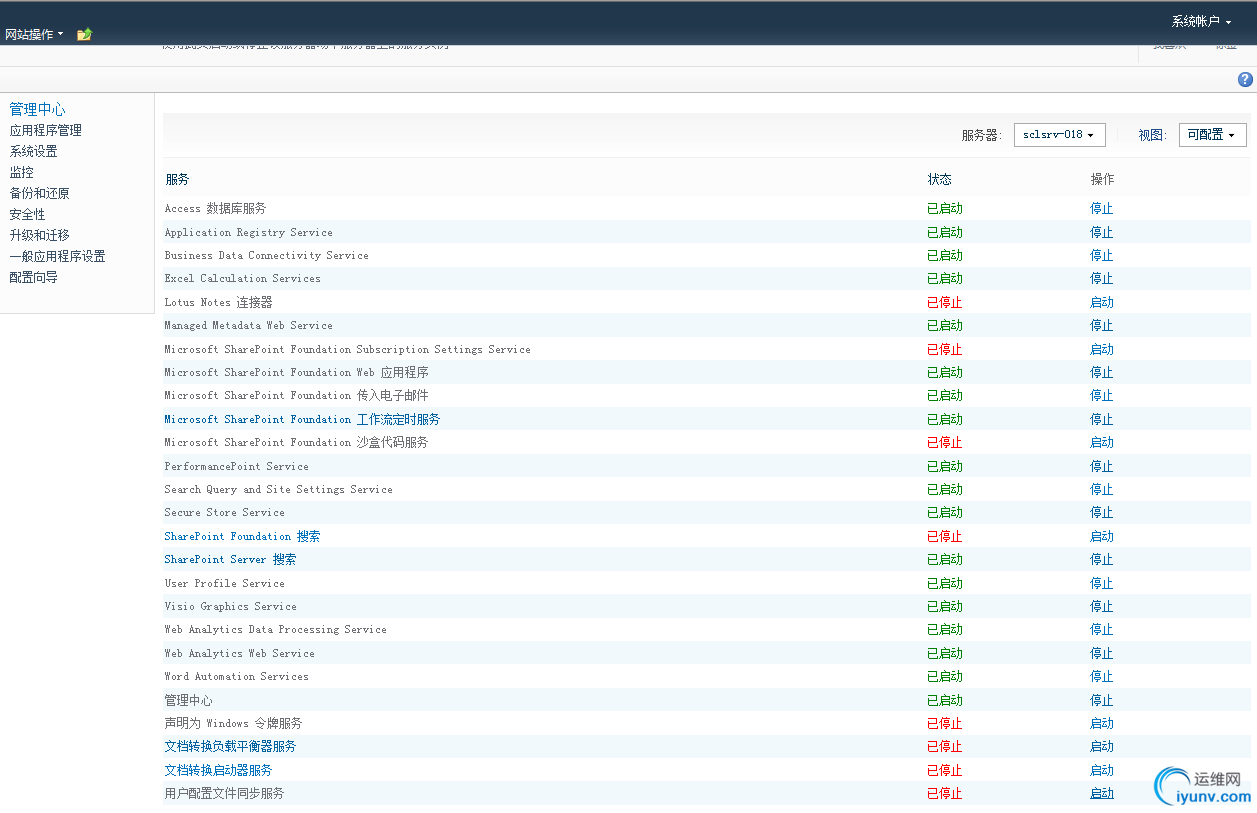1257x813 pixels.
Task: Stop the Access 数据库服务
Action: click(x=1101, y=208)
